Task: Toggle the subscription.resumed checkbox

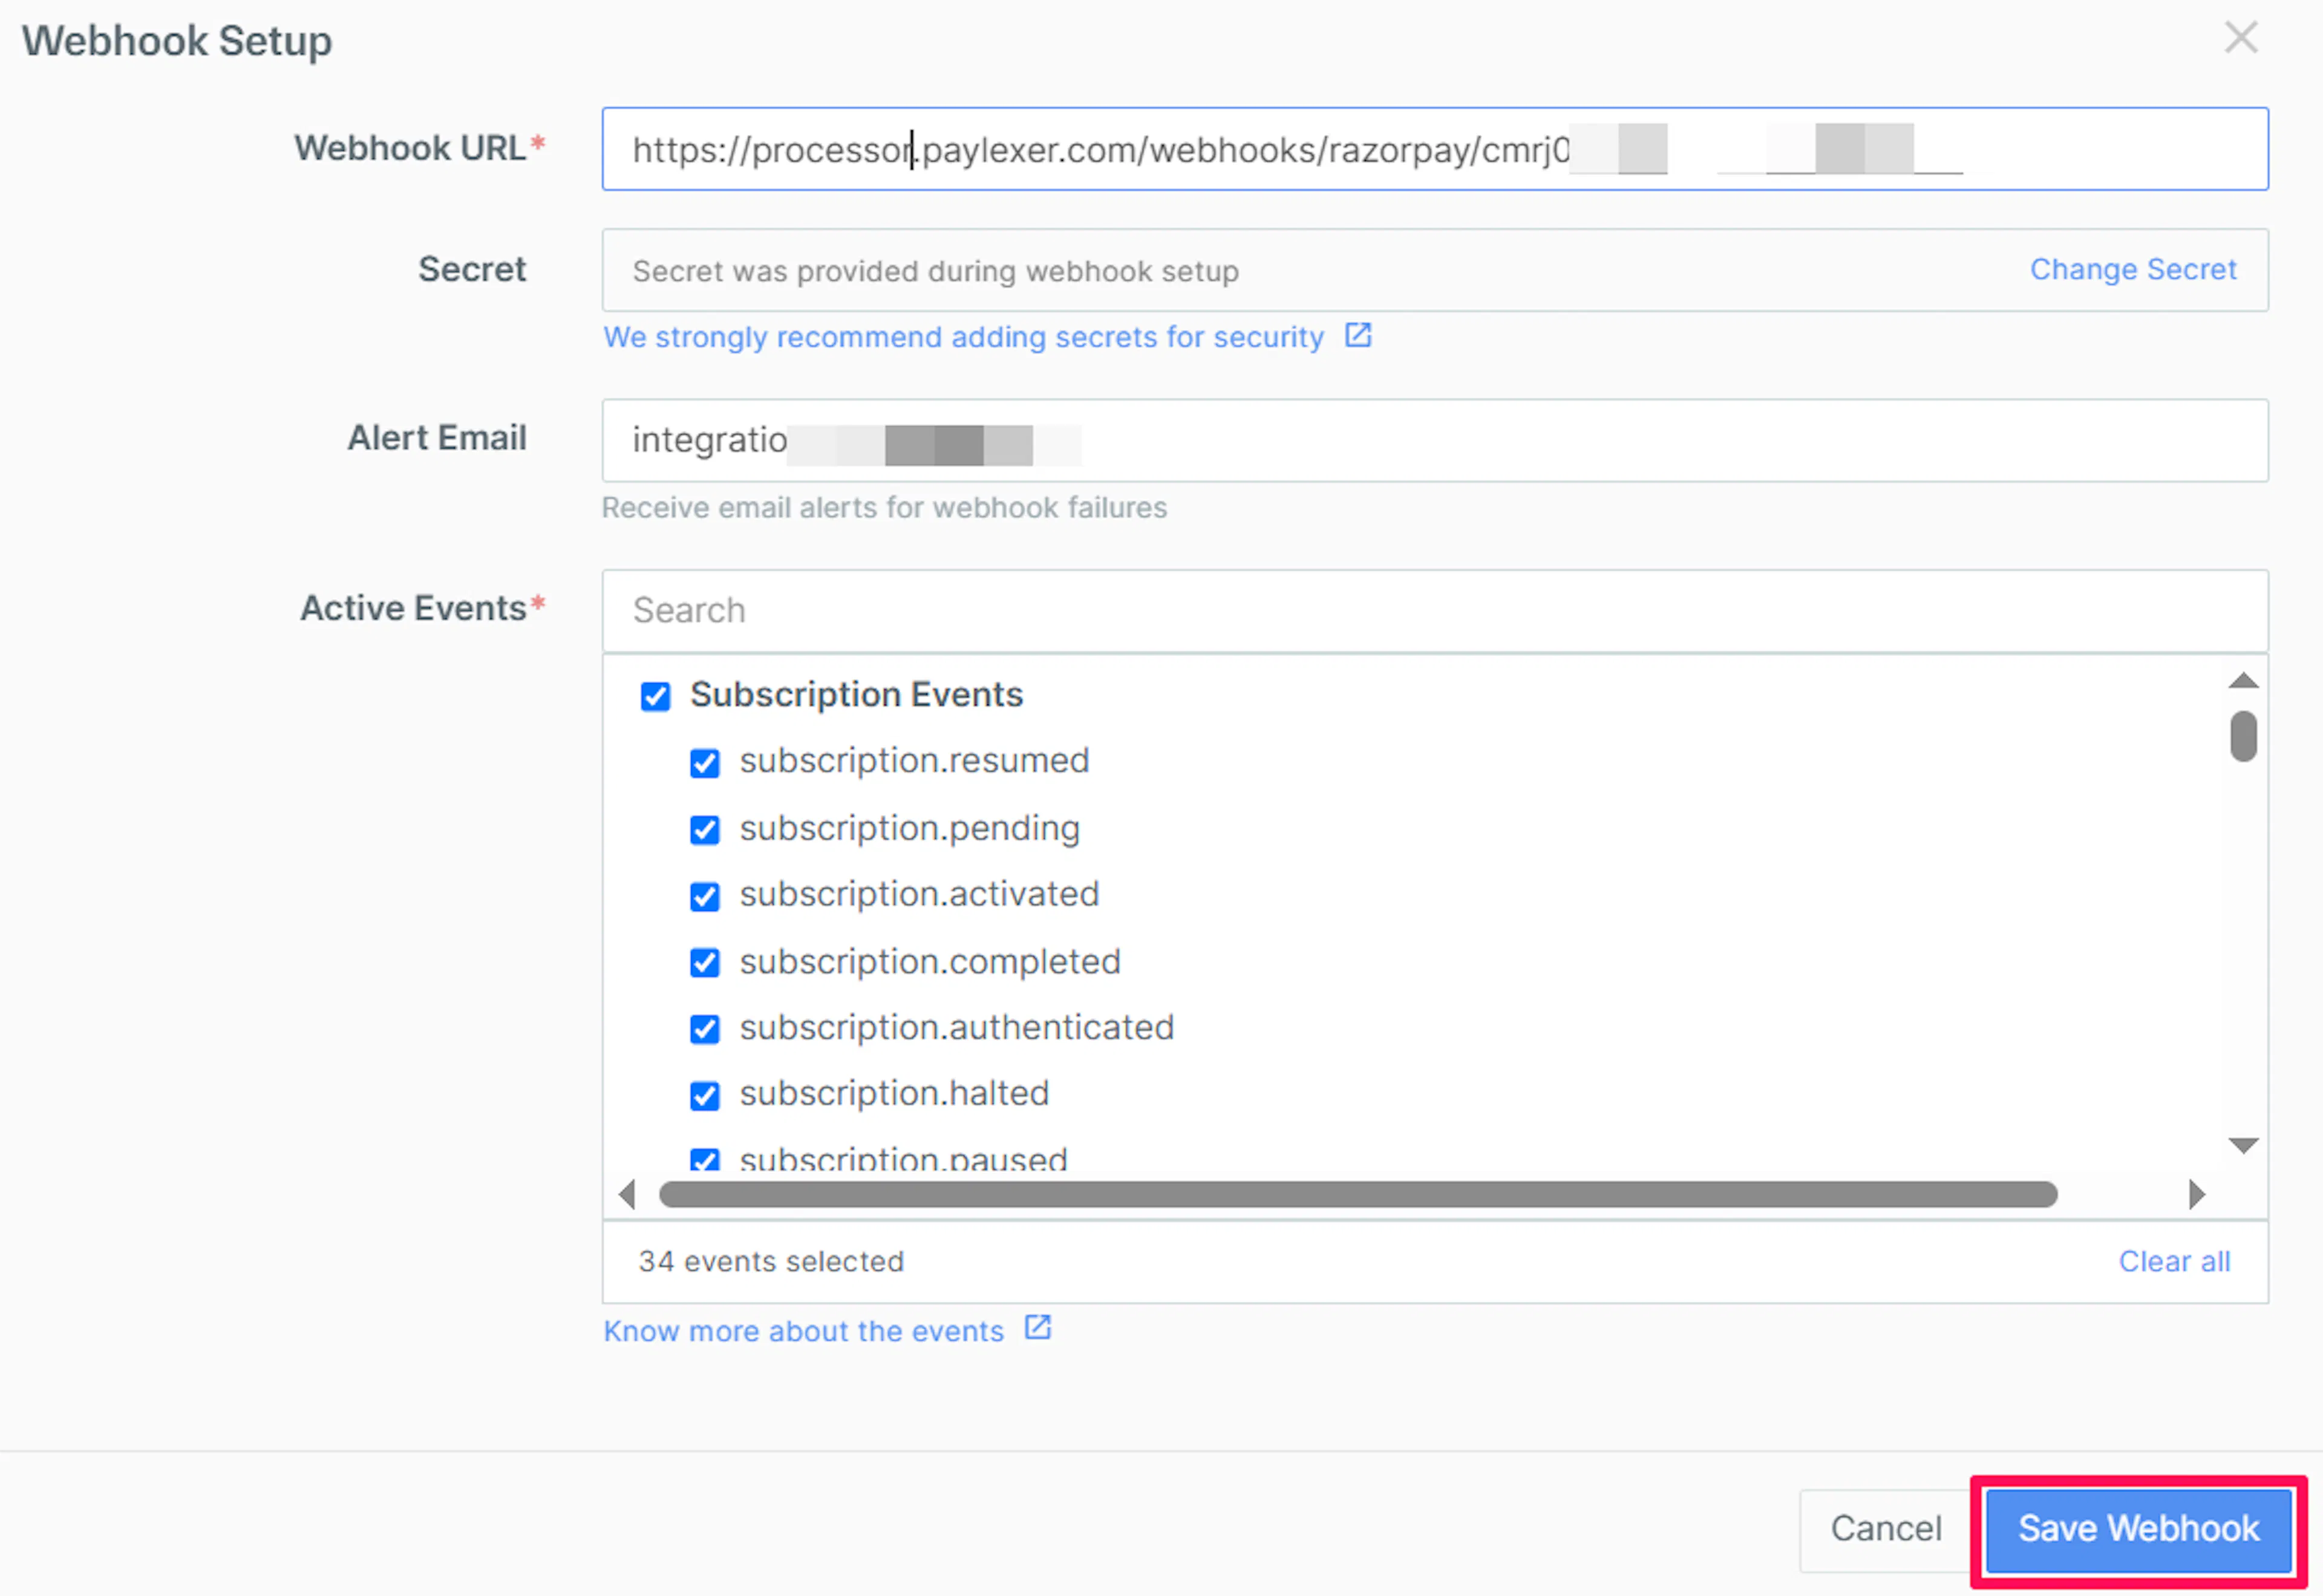Action: 705,763
